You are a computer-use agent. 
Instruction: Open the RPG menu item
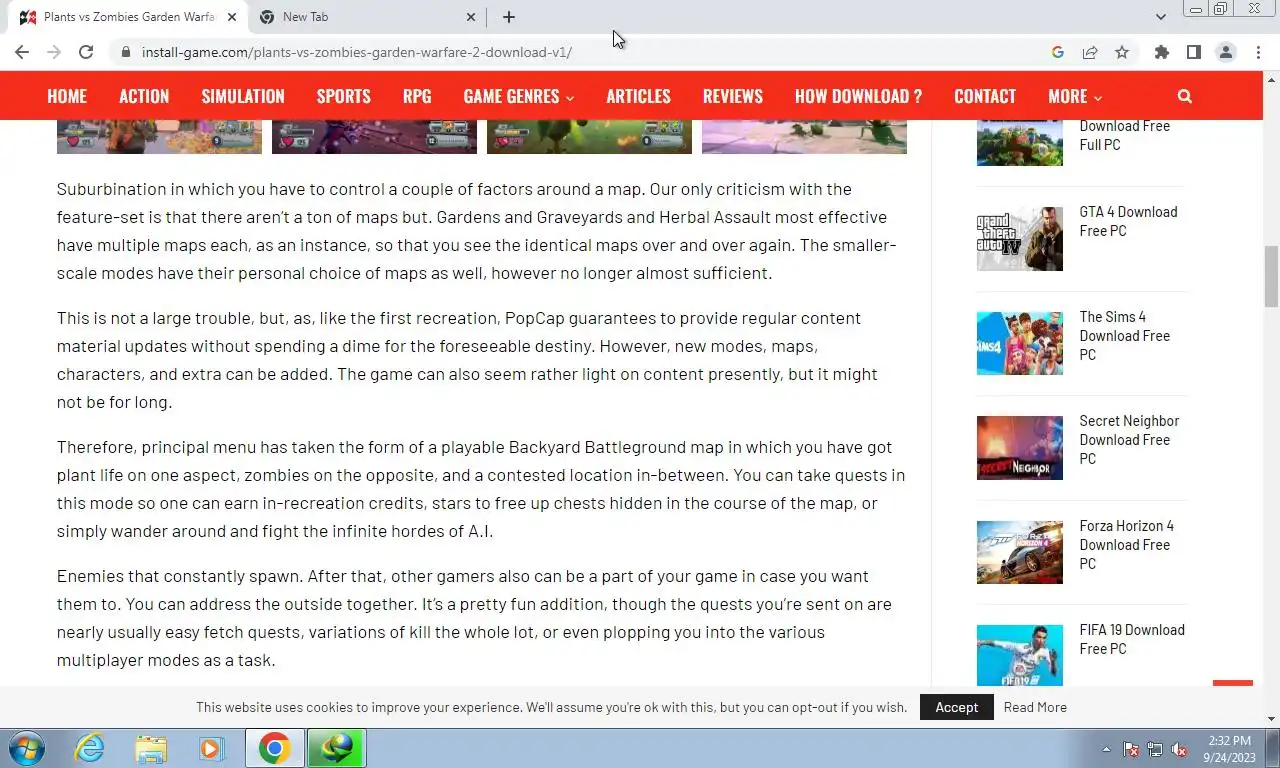click(417, 96)
